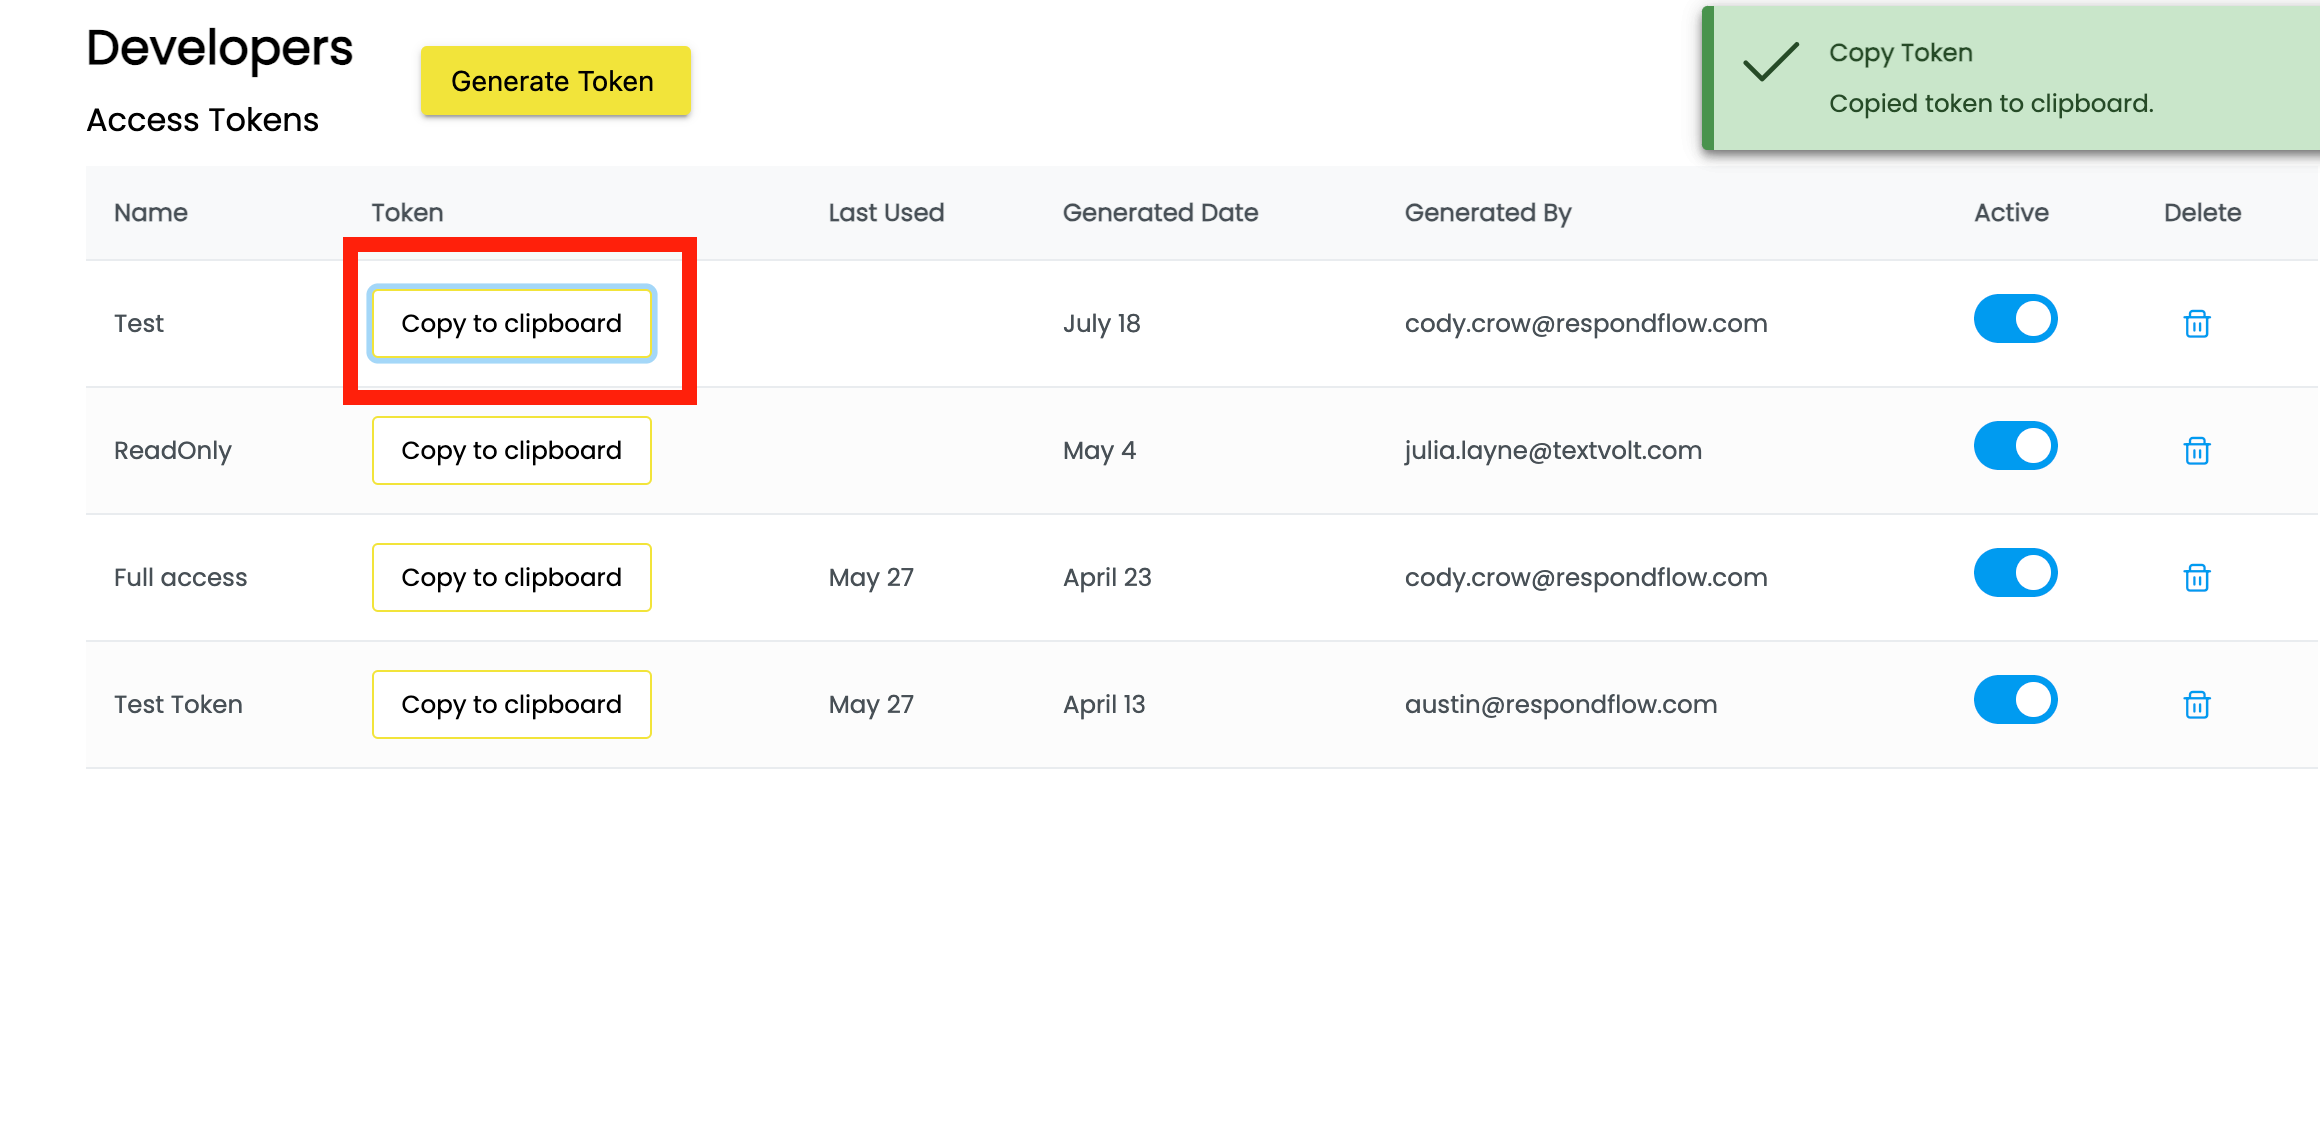The image size is (2320, 1124).
Task: Copy the Full access token to clipboard
Action: pos(512,577)
